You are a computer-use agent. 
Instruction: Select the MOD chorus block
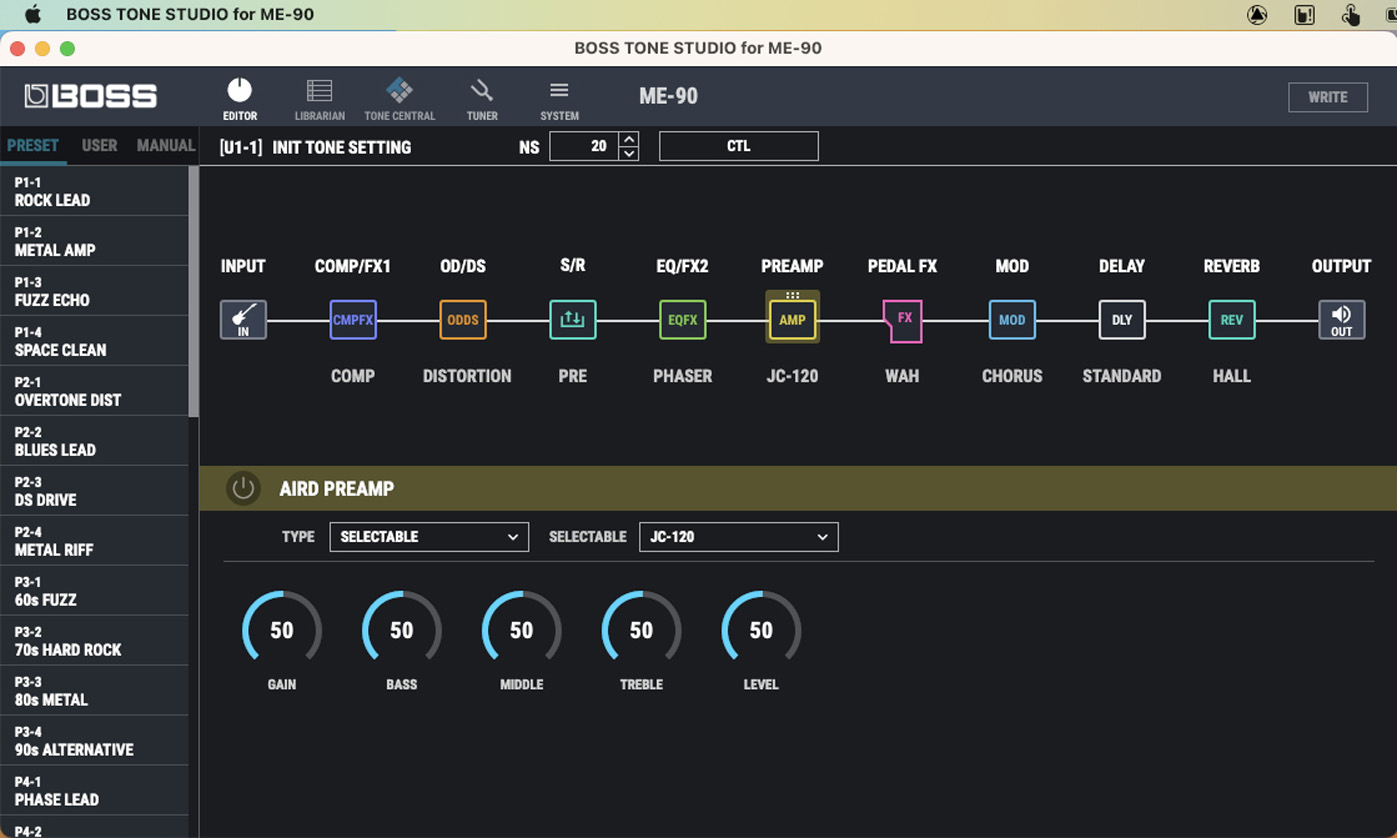tap(1012, 320)
